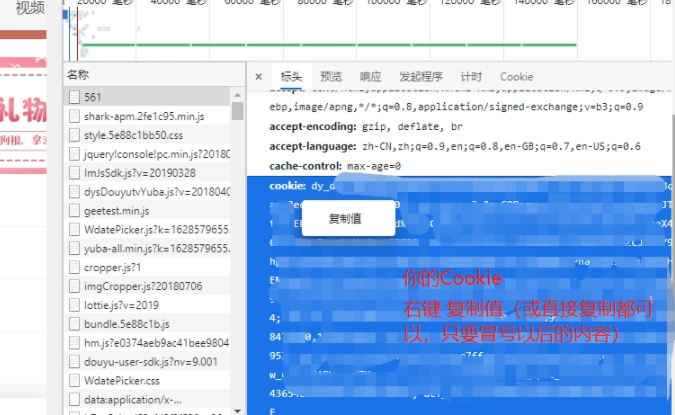Open the 计时 timing tab
Viewport: 675px width, 415px height.
tap(471, 77)
